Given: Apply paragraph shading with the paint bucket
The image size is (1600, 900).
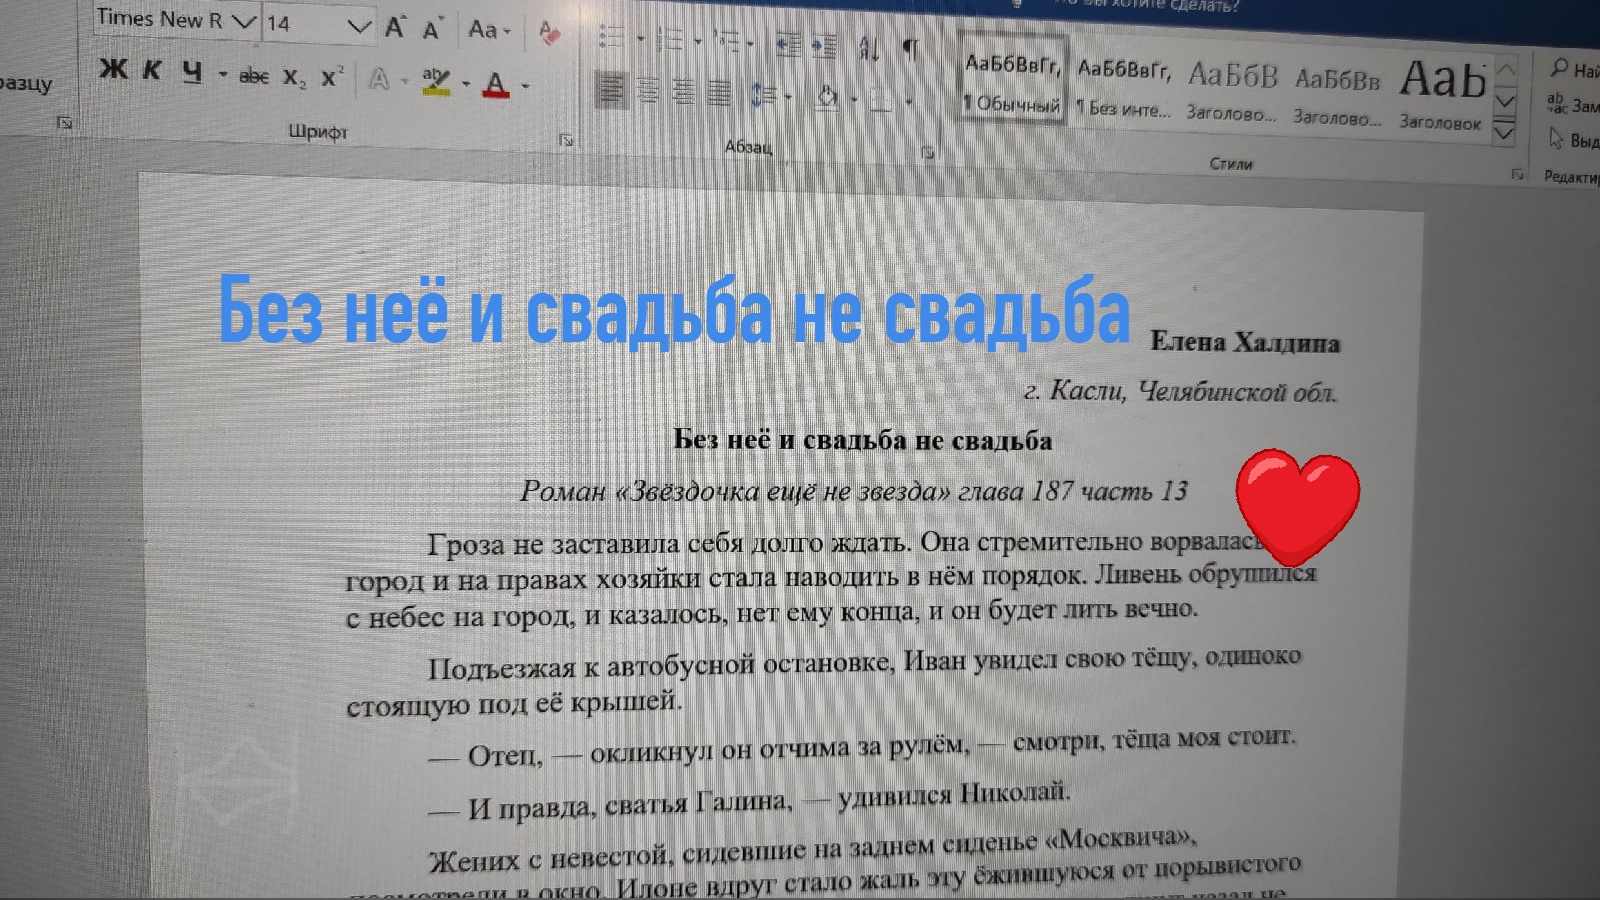Looking at the screenshot, I should pyautogui.click(x=826, y=97).
